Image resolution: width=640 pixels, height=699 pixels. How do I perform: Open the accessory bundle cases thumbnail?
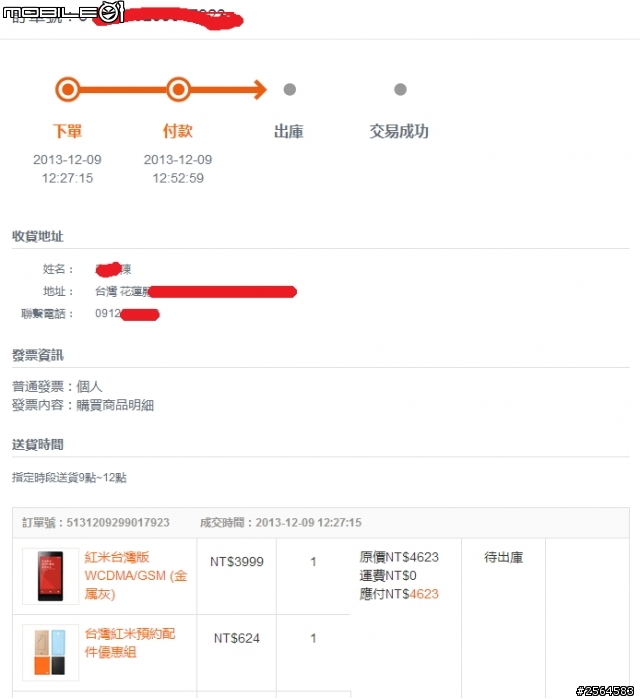pyautogui.click(x=50, y=653)
